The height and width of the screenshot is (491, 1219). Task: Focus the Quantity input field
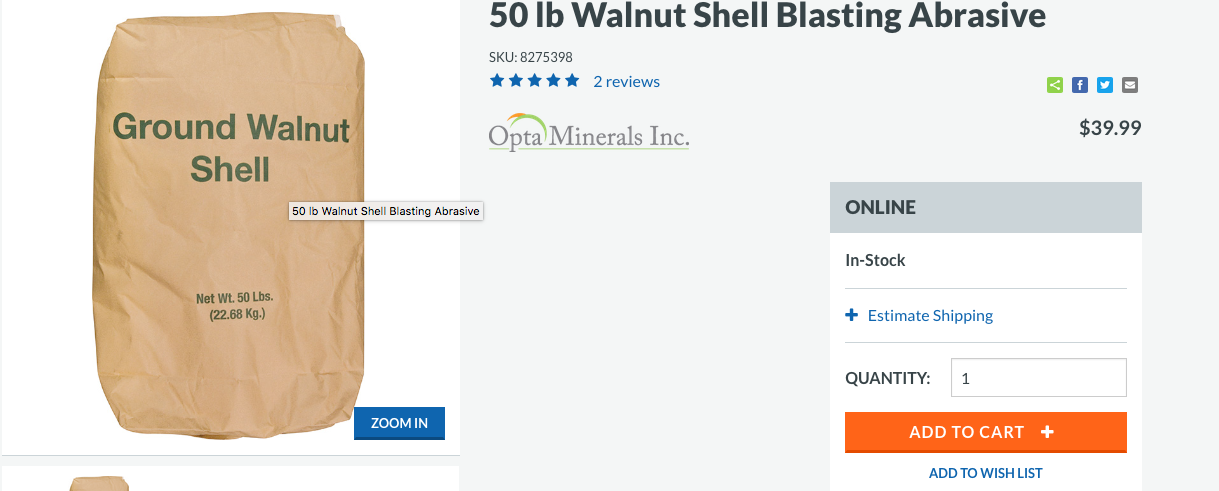point(1038,378)
